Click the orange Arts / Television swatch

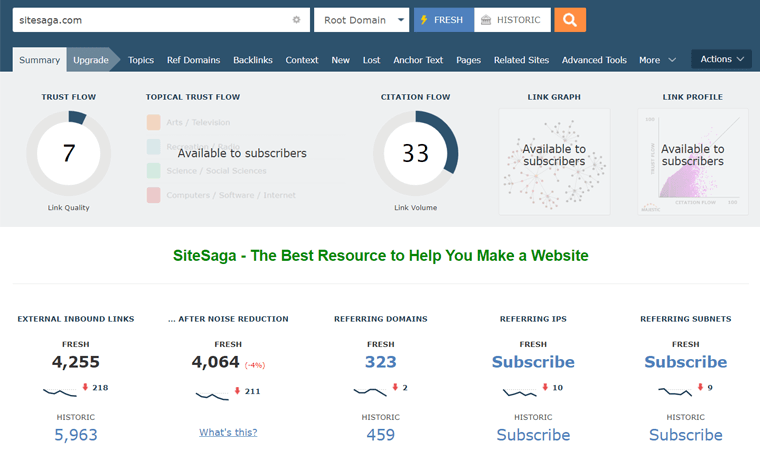pyautogui.click(x=154, y=122)
